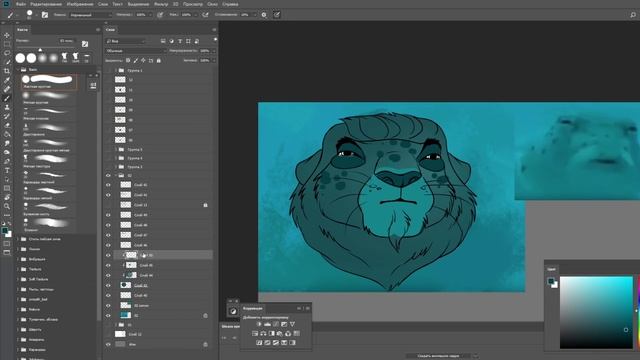
Task: Open the layer blend mode dropdown
Action: [136, 51]
